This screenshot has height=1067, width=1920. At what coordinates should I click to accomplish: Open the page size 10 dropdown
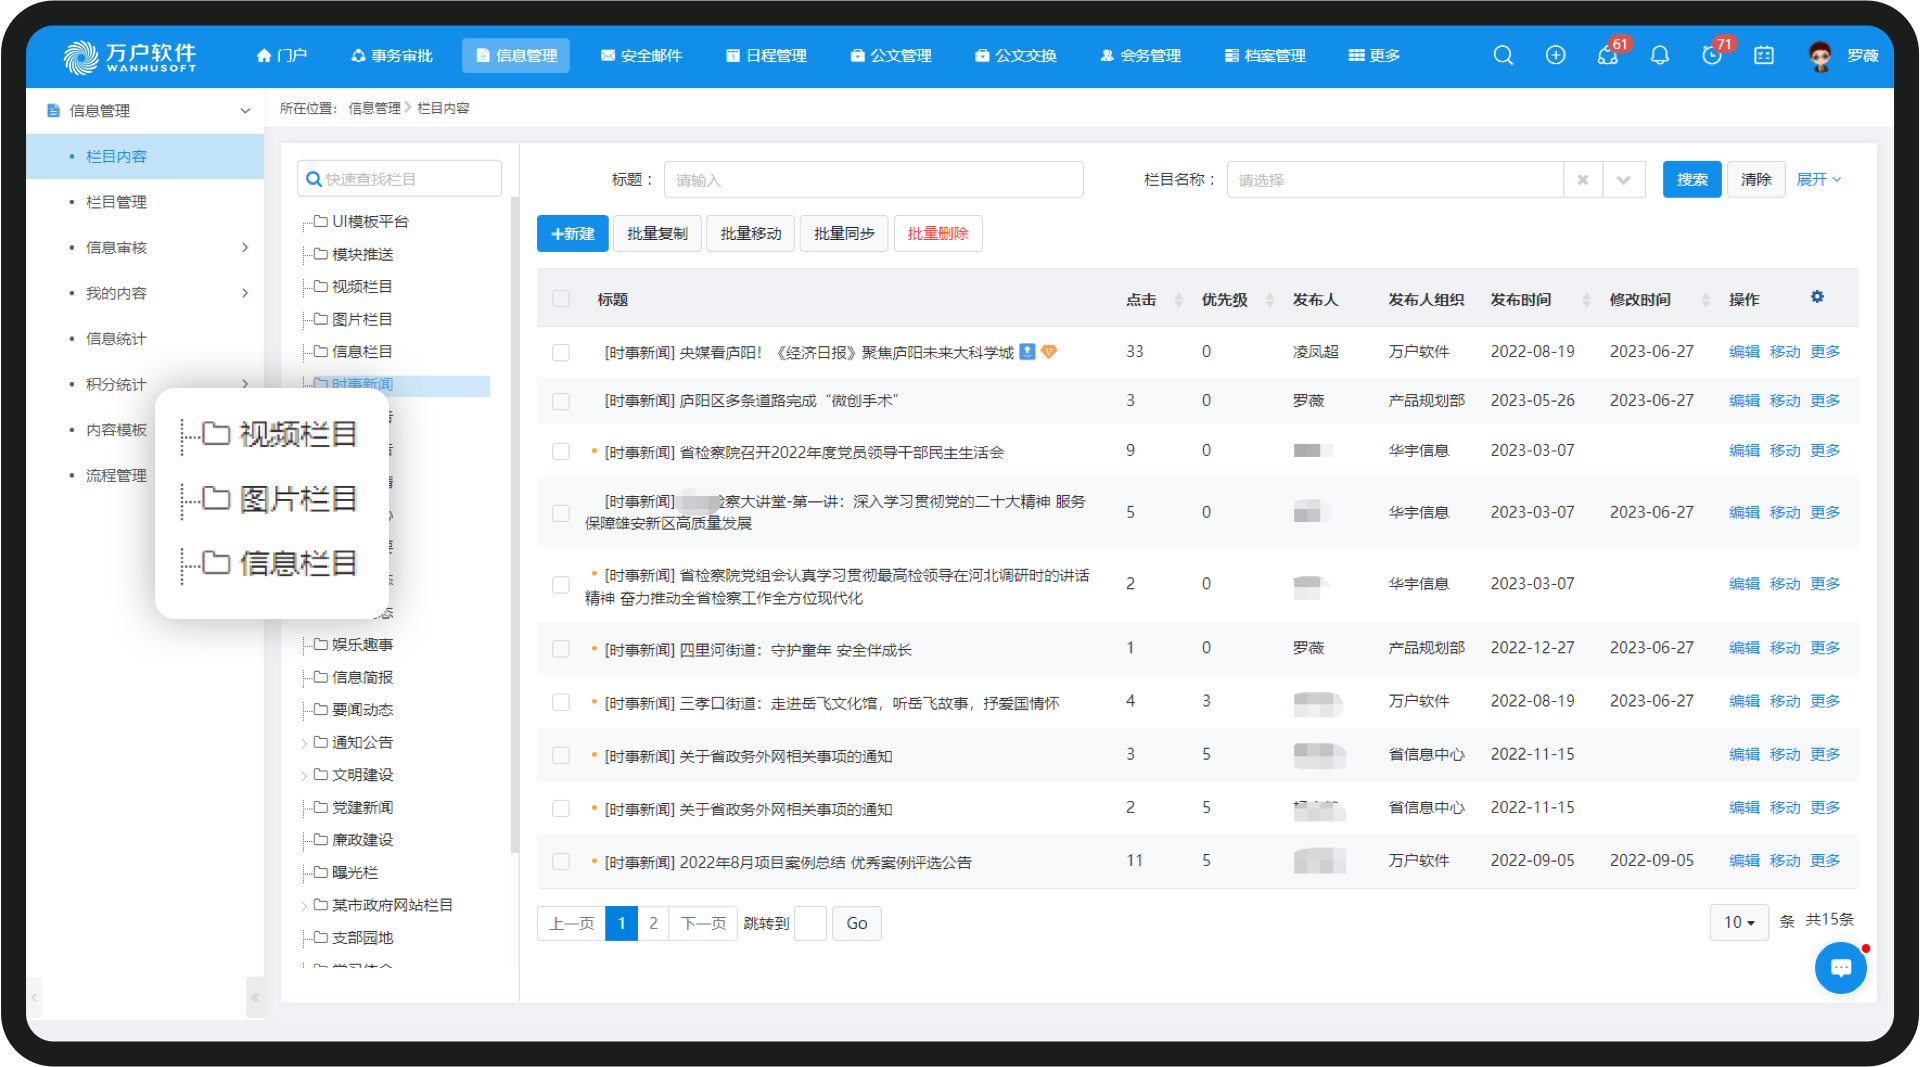(x=1738, y=922)
